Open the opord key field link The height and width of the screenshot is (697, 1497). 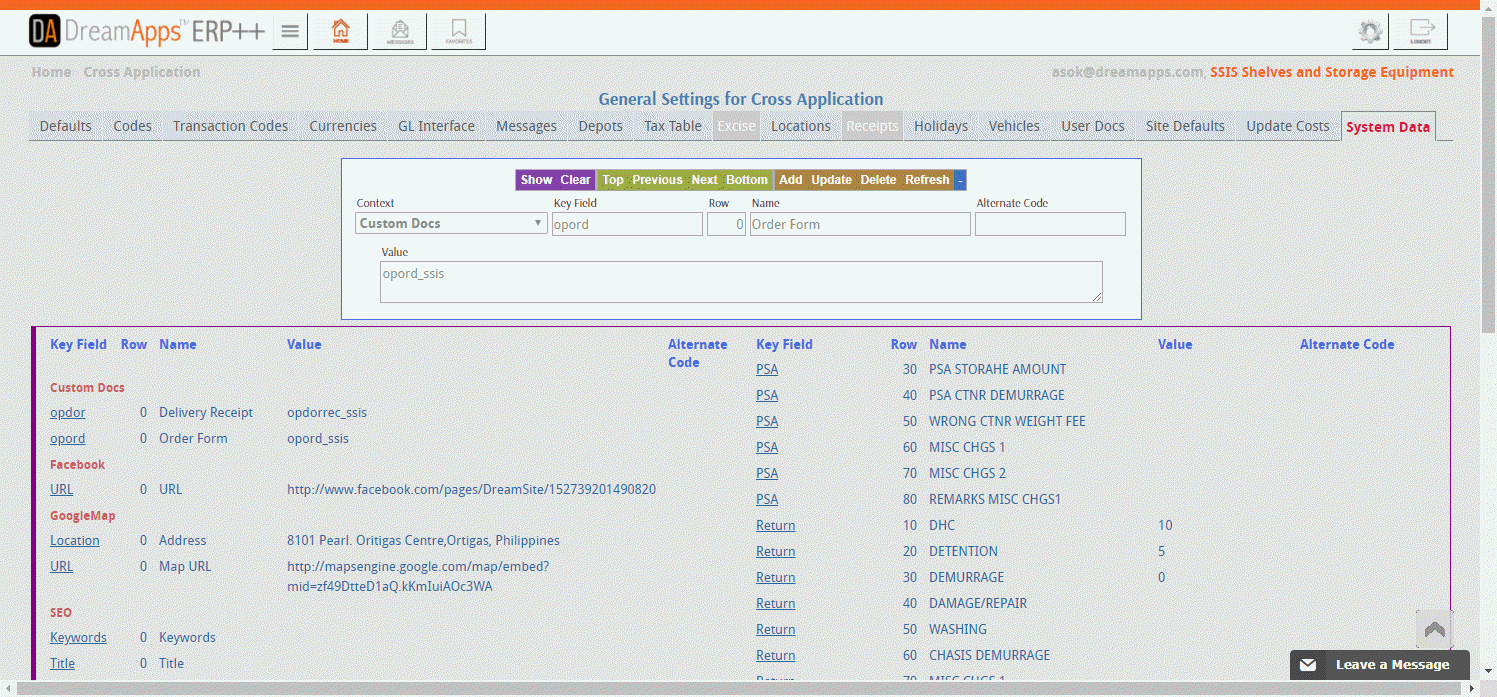(x=68, y=439)
